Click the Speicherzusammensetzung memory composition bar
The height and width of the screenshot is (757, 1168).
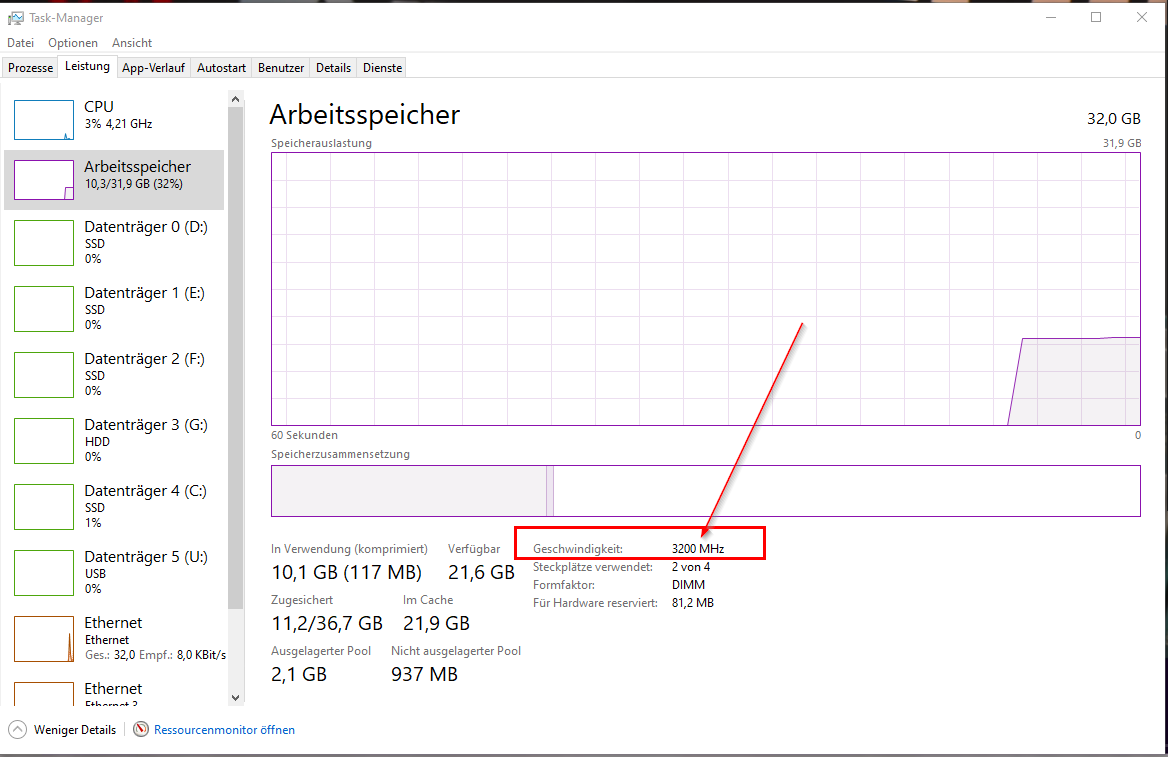pos(705,491)
